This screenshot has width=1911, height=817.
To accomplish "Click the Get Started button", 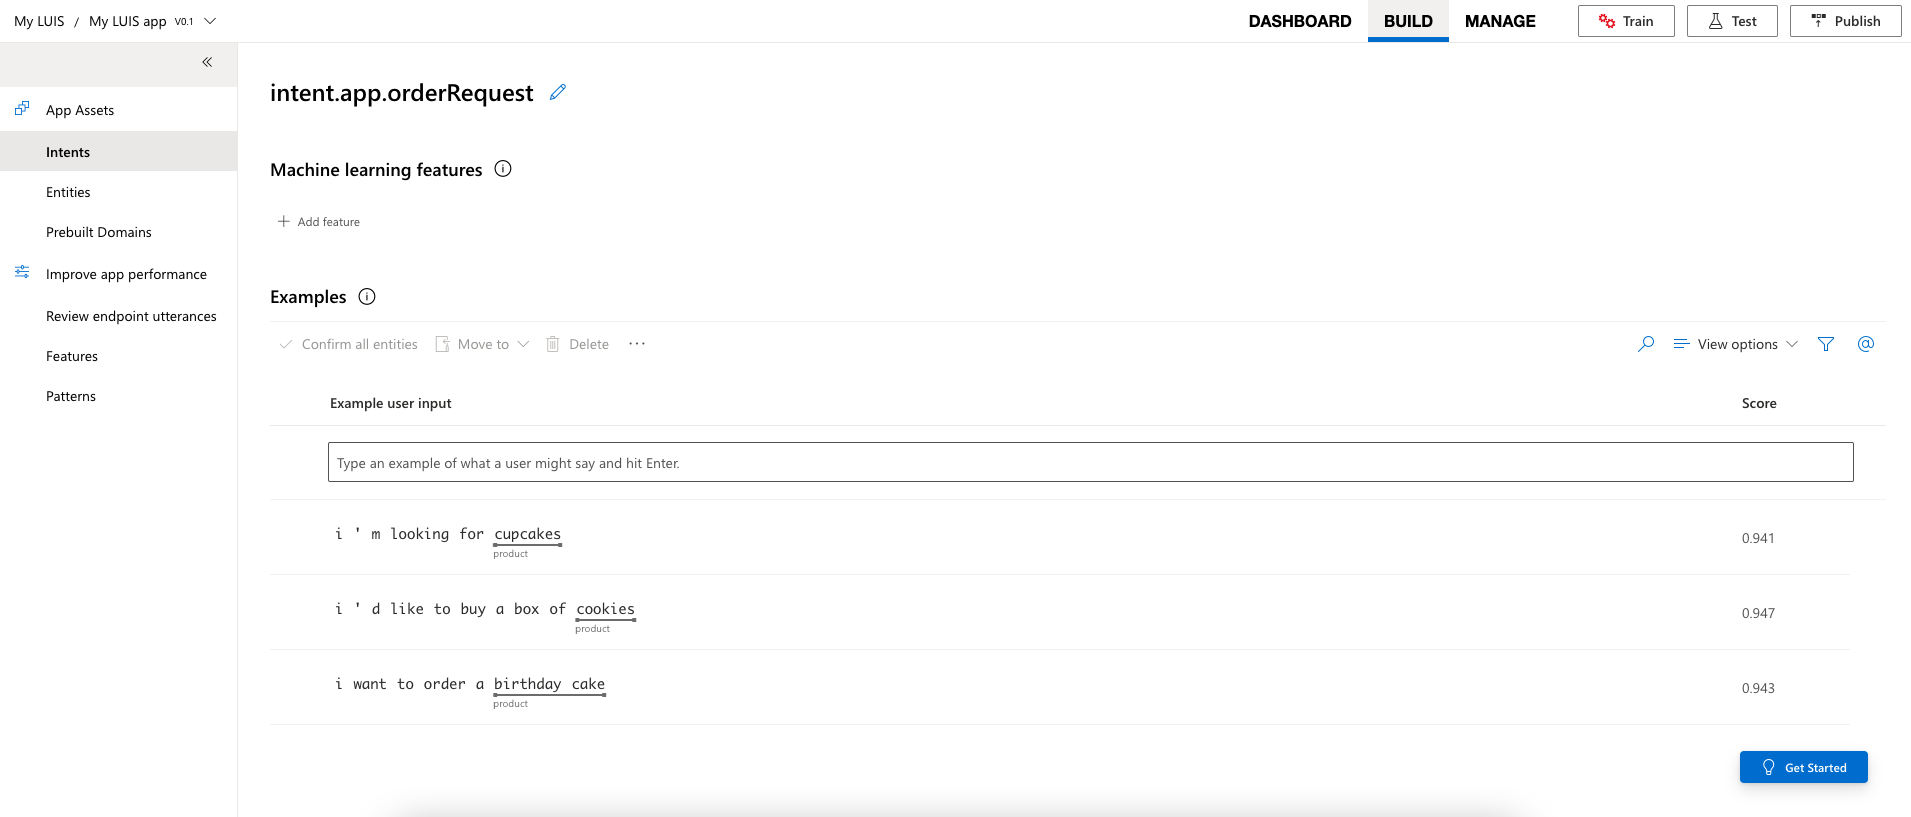I will point(1803,767).
